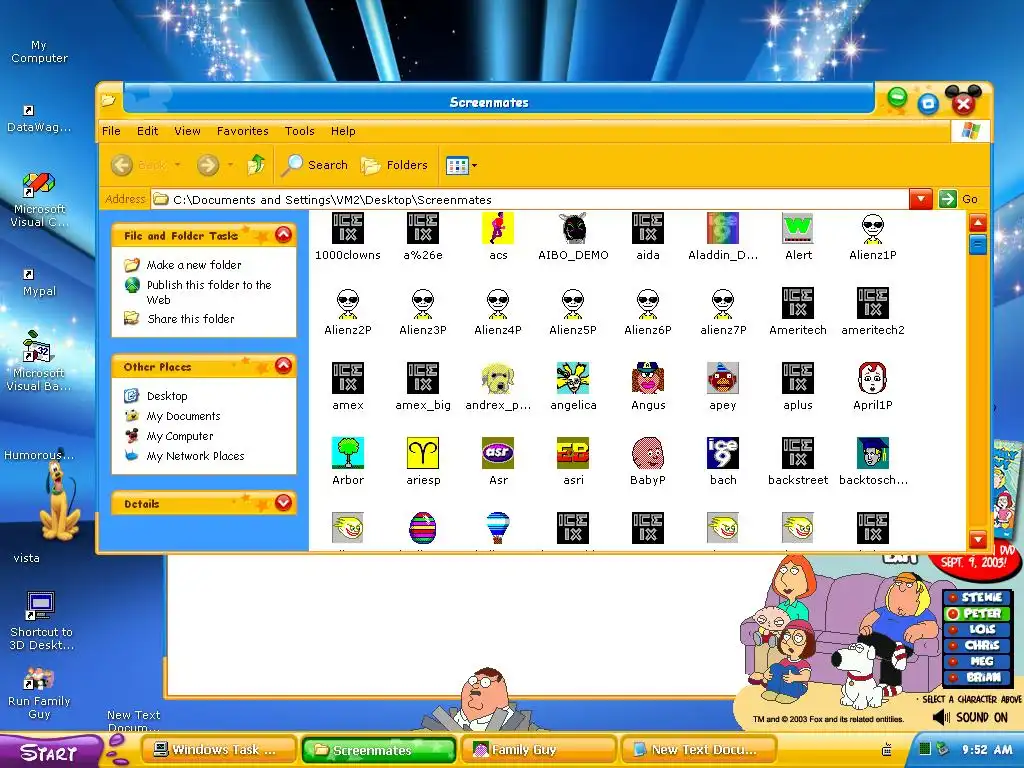Click the scrollbar up arrow in file list
The height and width of the screenshot is (768, 1024).
click(x=978, y=223)
